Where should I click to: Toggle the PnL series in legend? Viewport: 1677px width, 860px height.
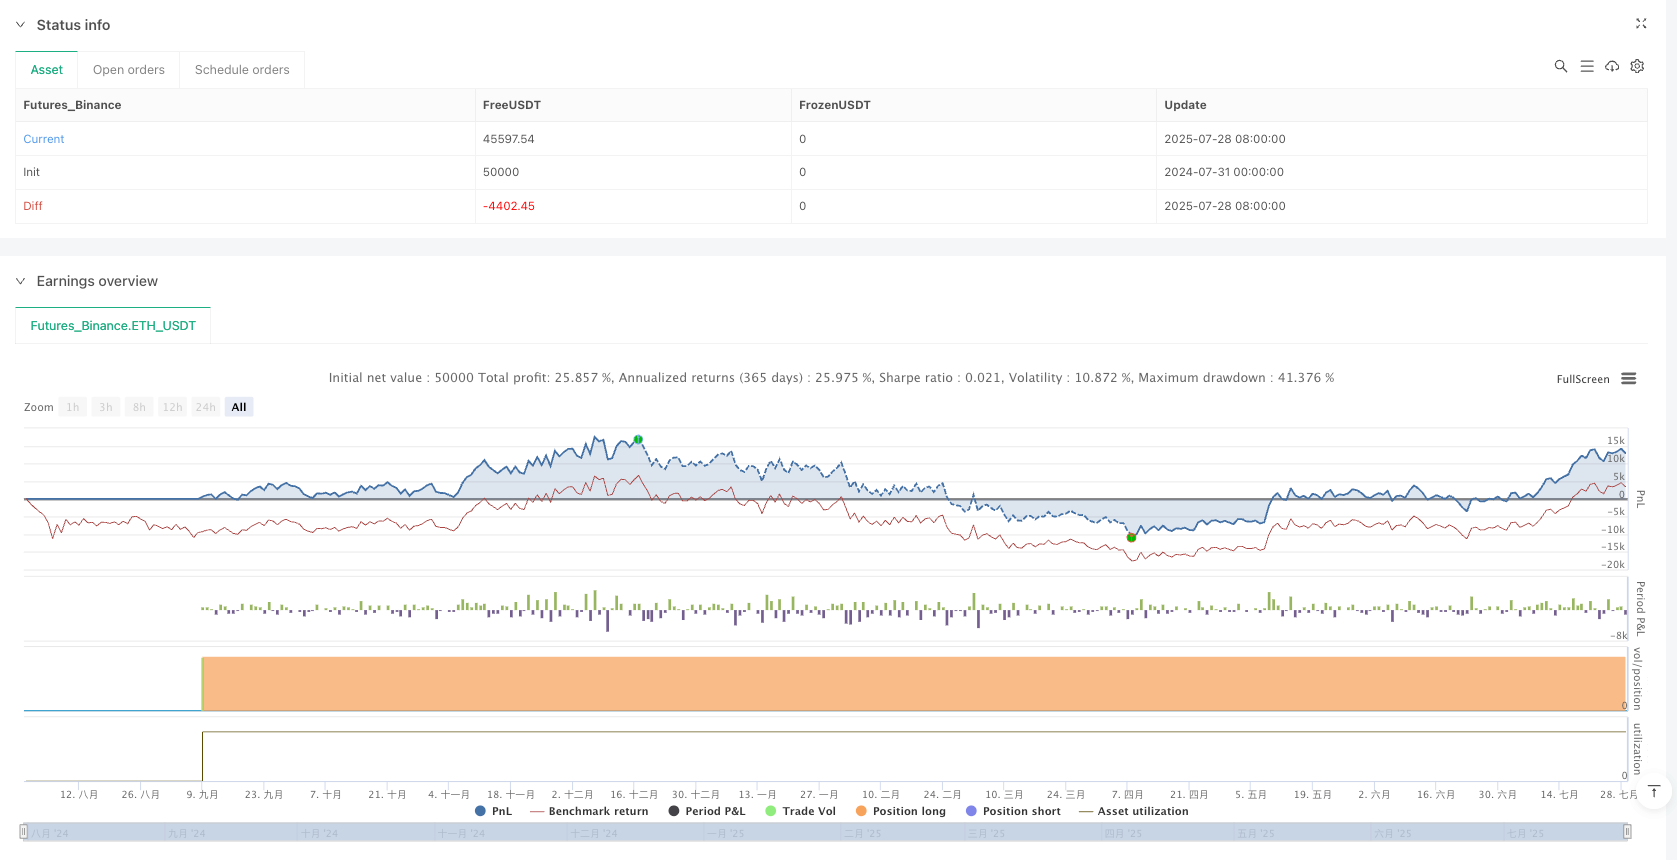click(493, 811)
